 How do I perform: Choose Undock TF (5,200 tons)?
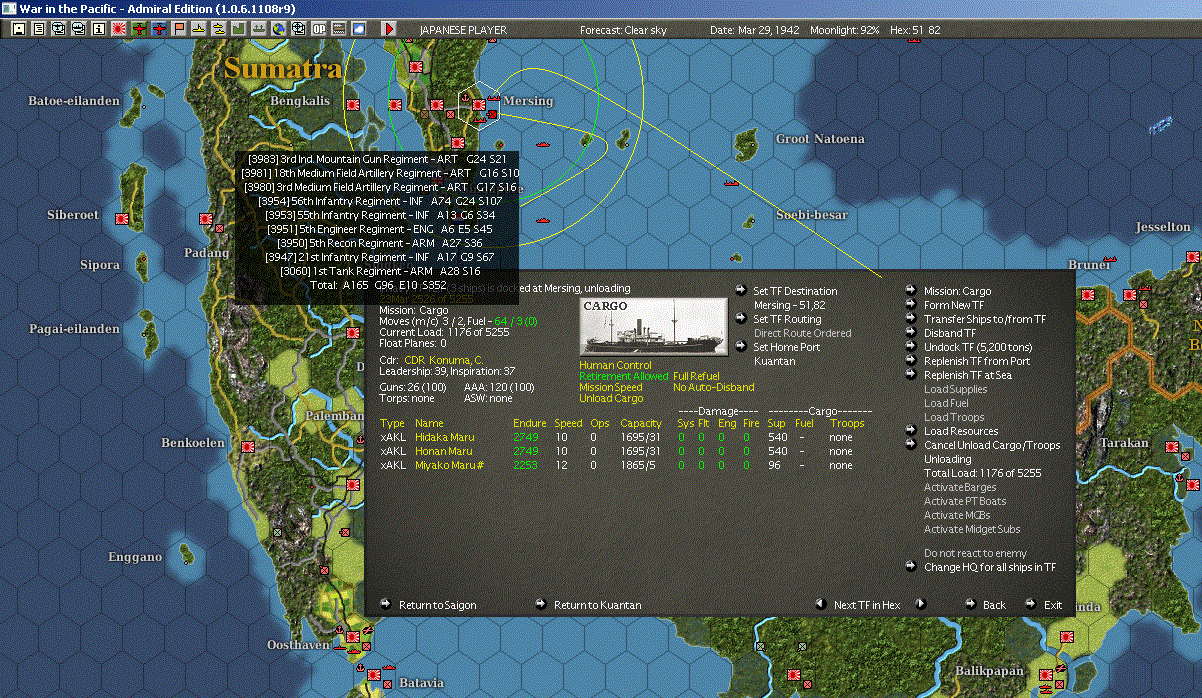[x=978, y=347]
